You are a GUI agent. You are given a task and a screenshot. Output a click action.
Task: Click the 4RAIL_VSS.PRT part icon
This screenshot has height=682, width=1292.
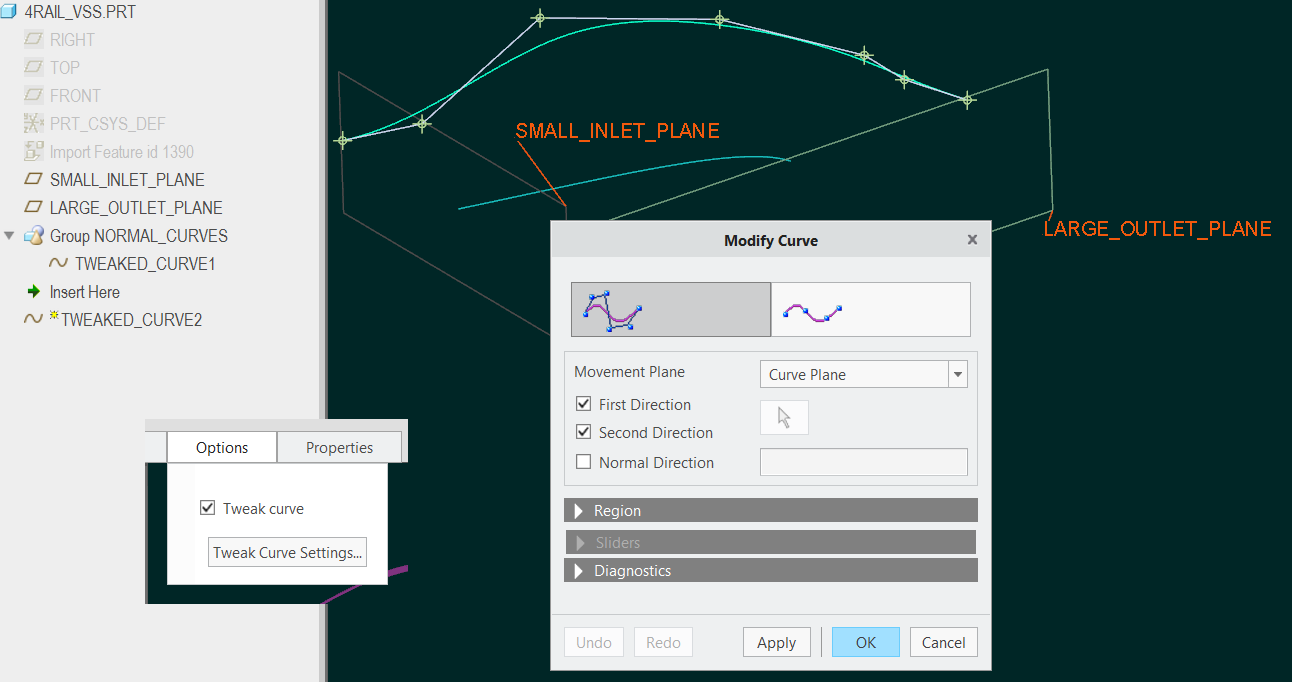pos(9,12)
